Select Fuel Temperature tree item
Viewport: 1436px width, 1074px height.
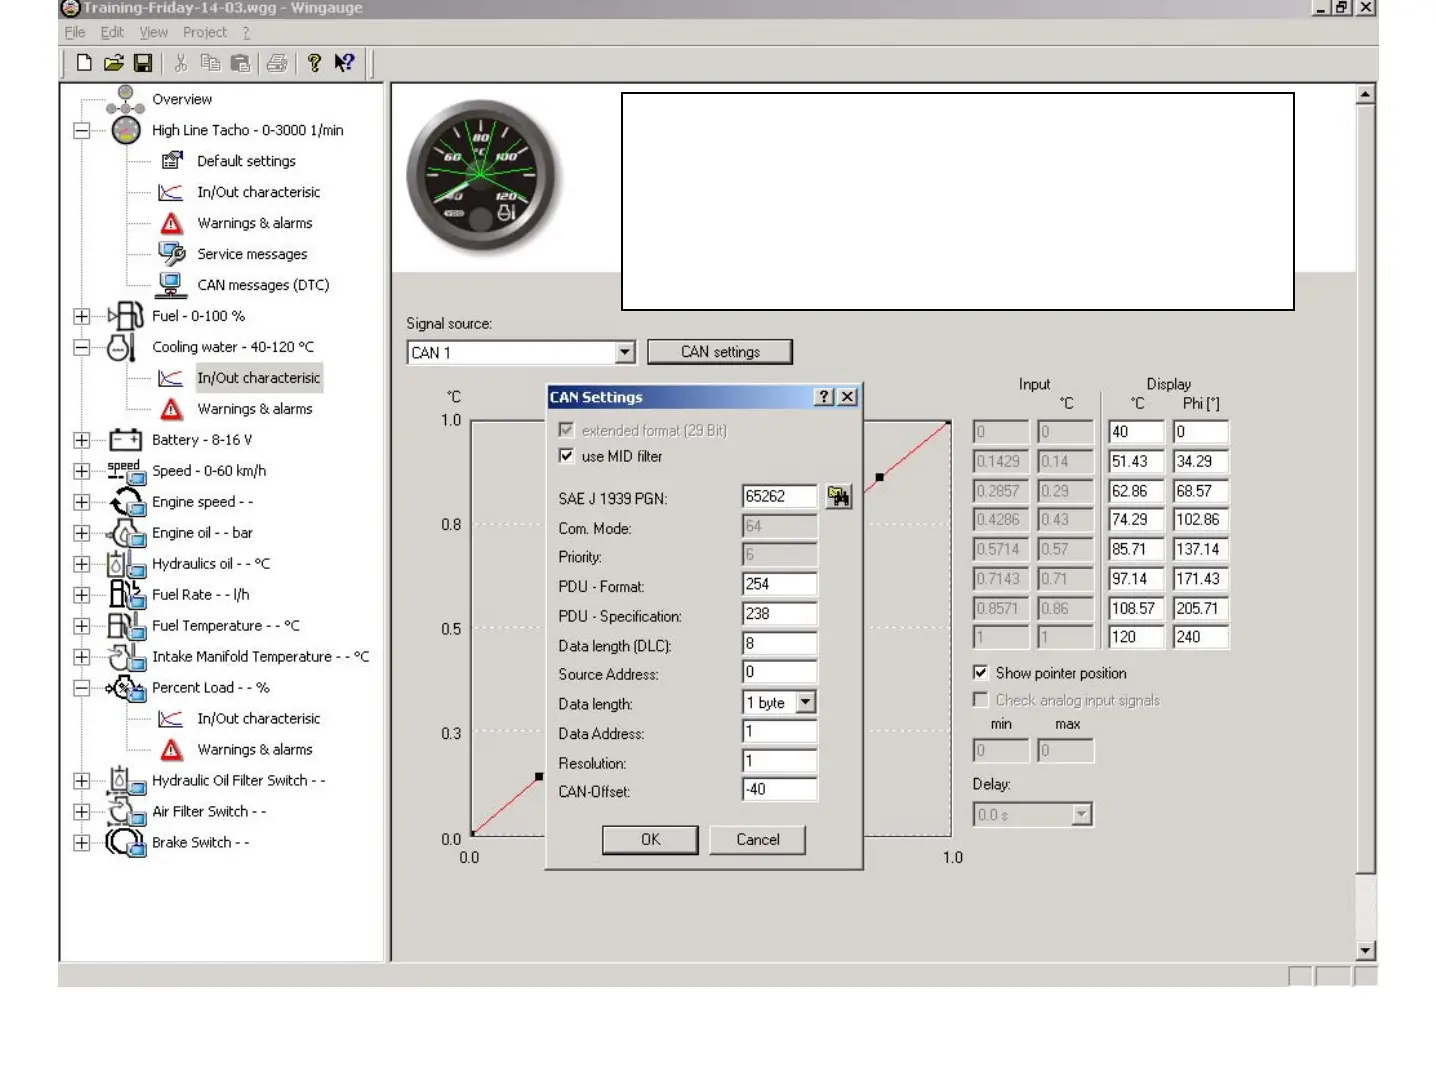click(x=226, y=626)
